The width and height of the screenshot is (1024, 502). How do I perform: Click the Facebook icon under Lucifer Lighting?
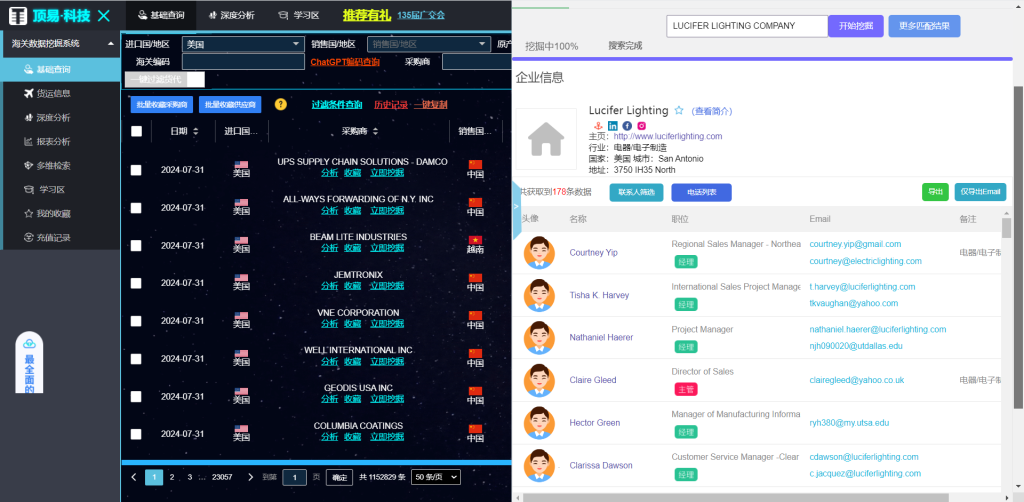pos(627,125)
